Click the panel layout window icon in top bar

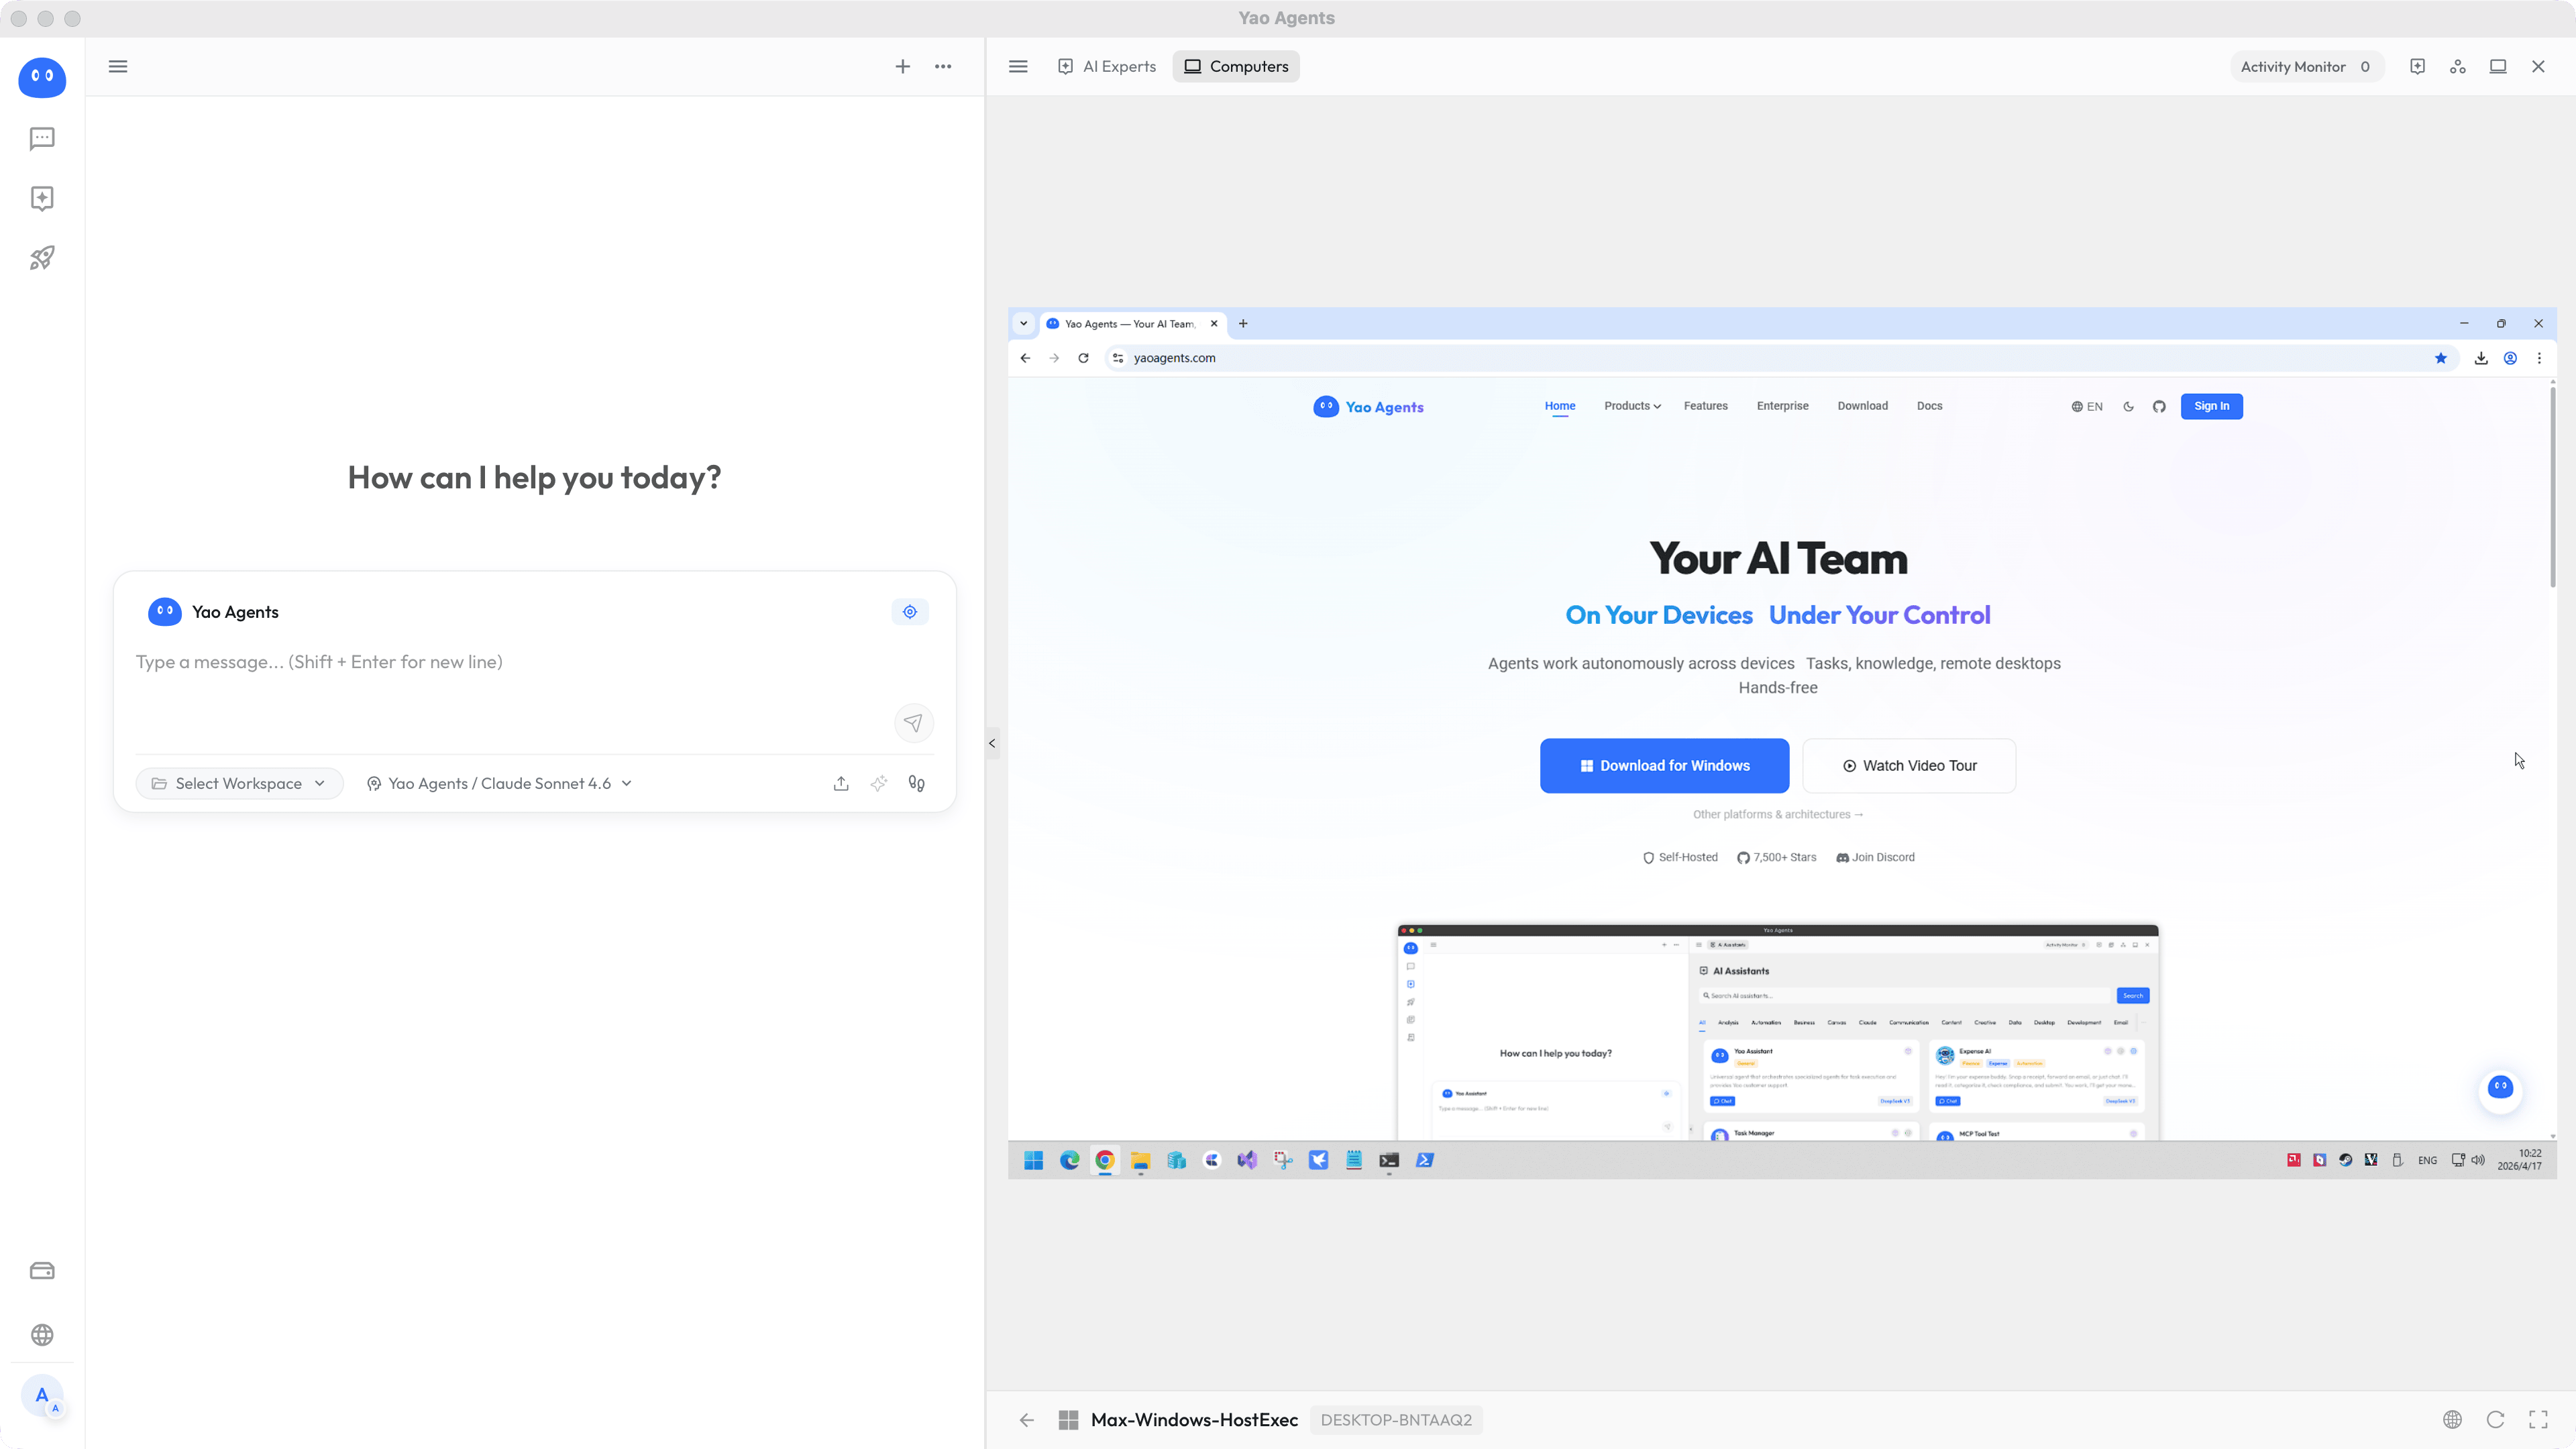[2498, 66]
